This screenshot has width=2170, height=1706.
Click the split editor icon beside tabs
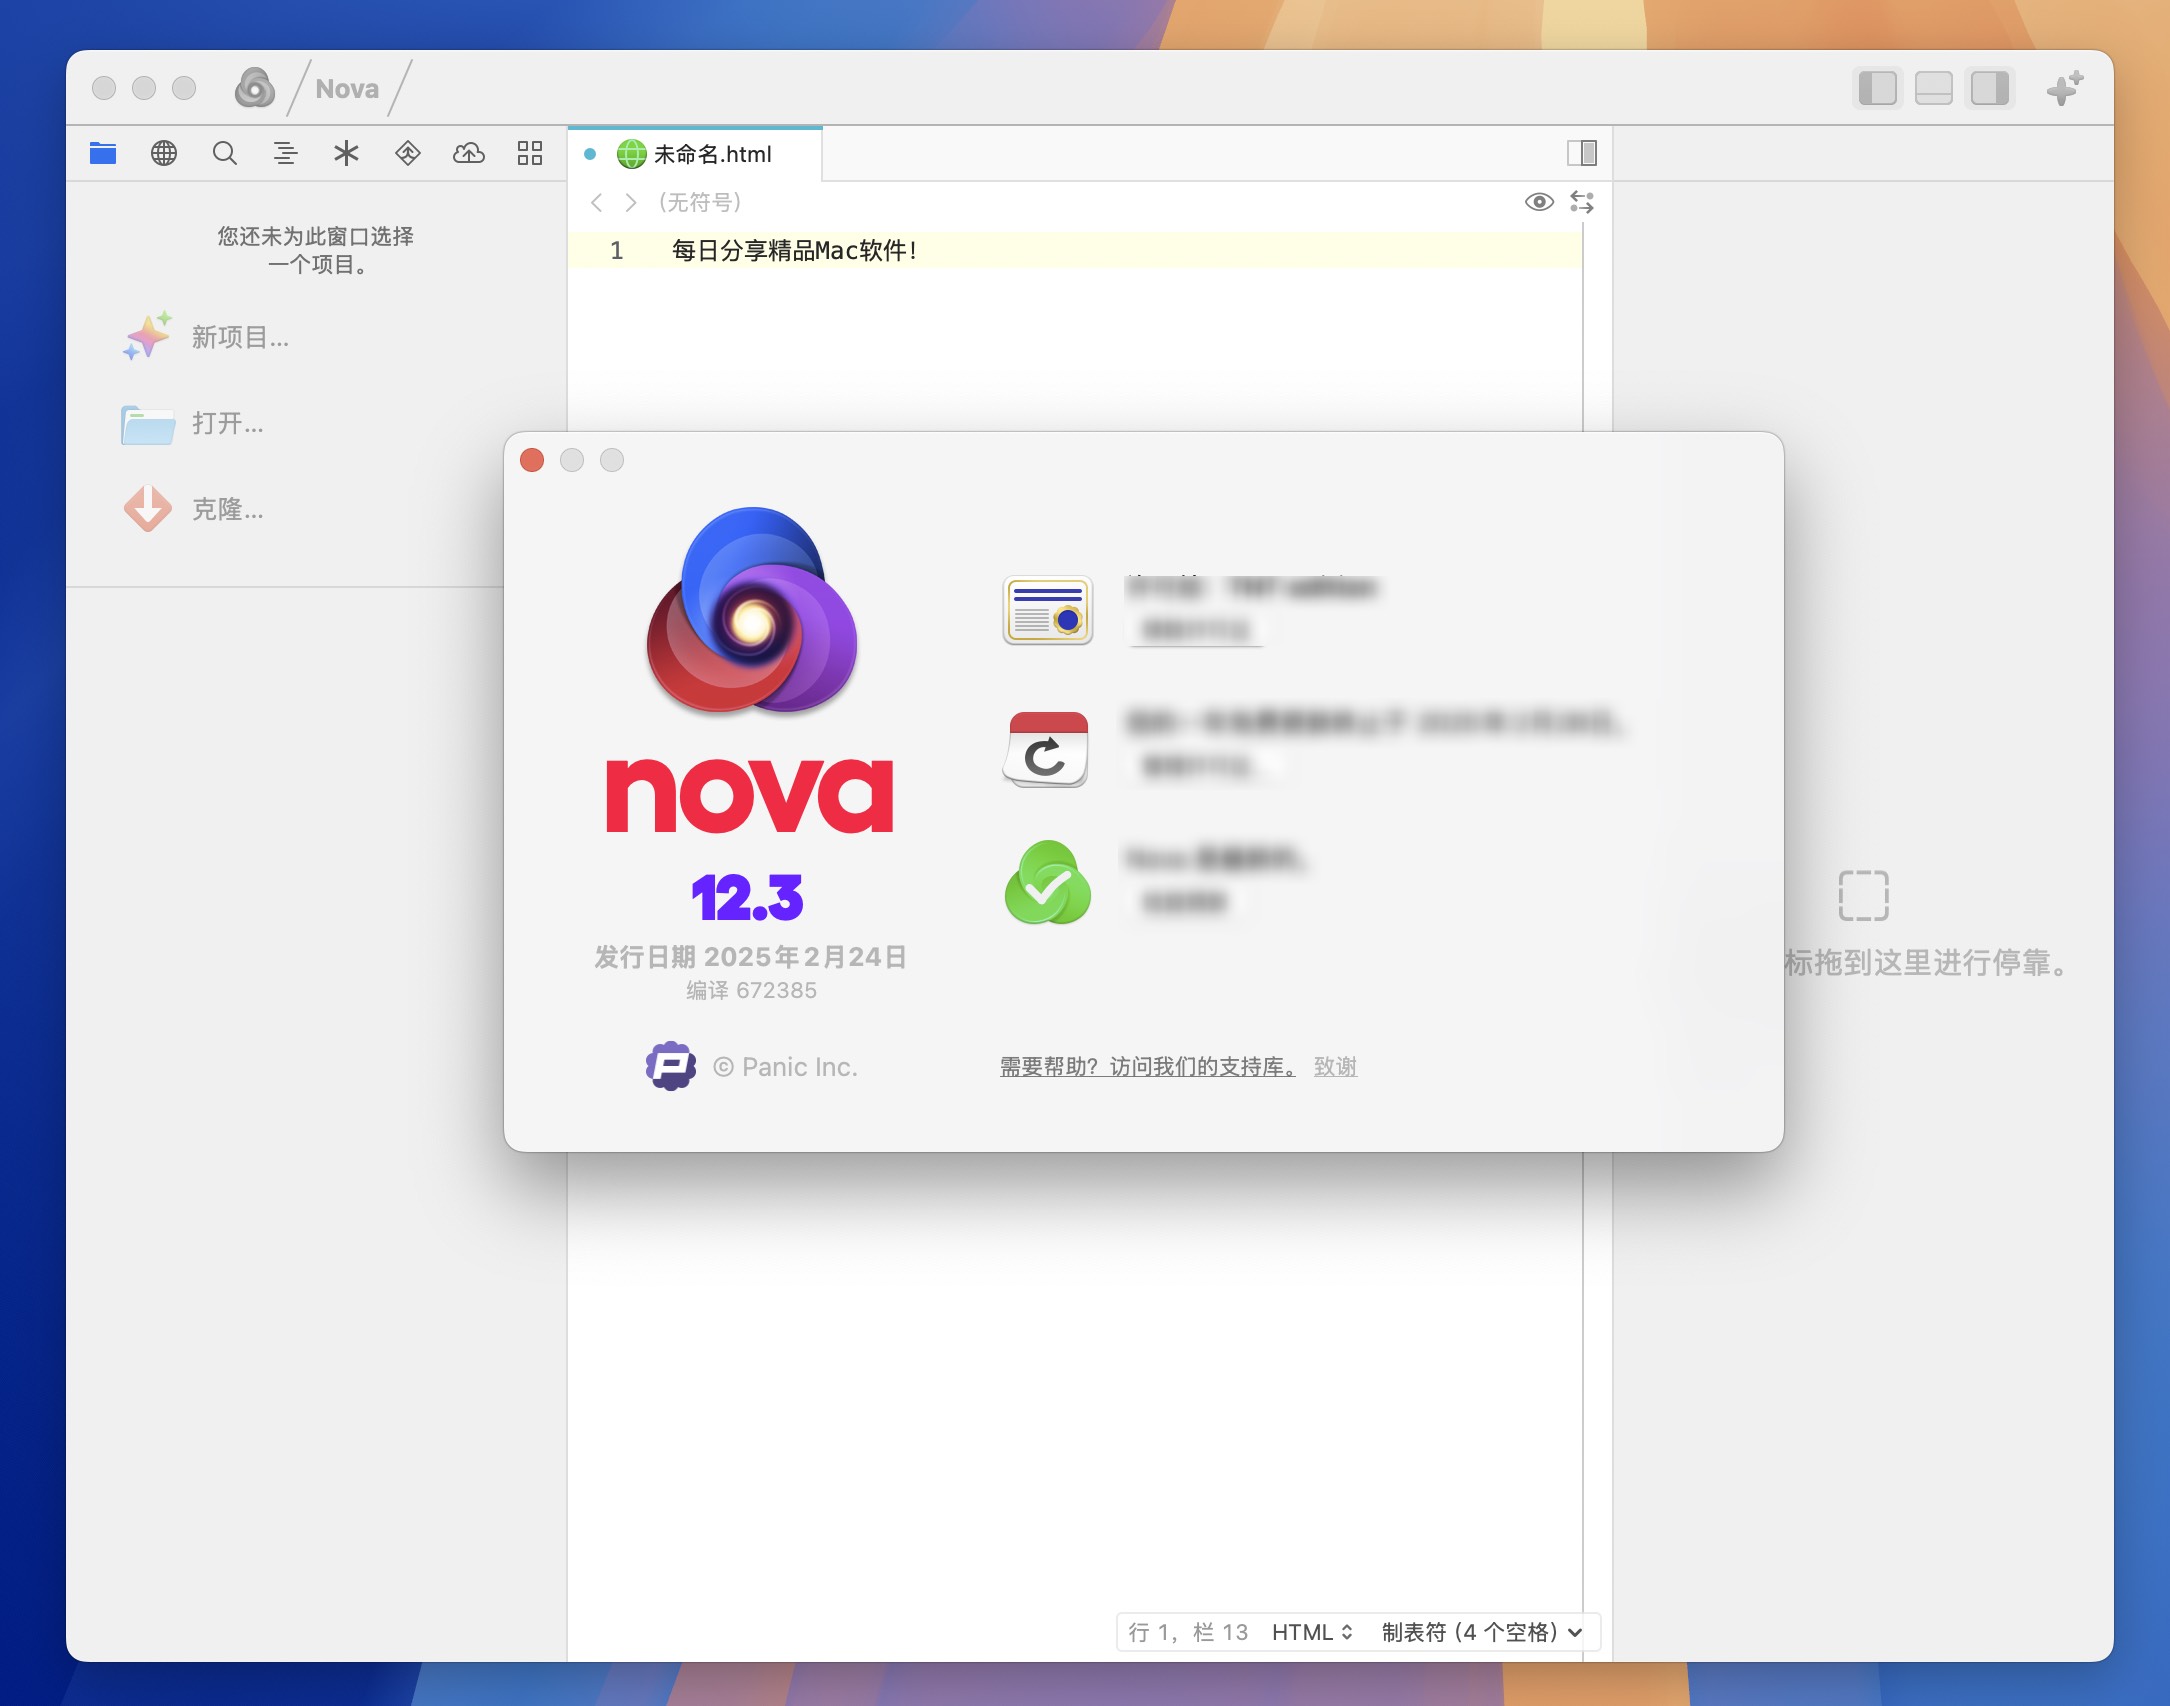tap(1582, 153)
